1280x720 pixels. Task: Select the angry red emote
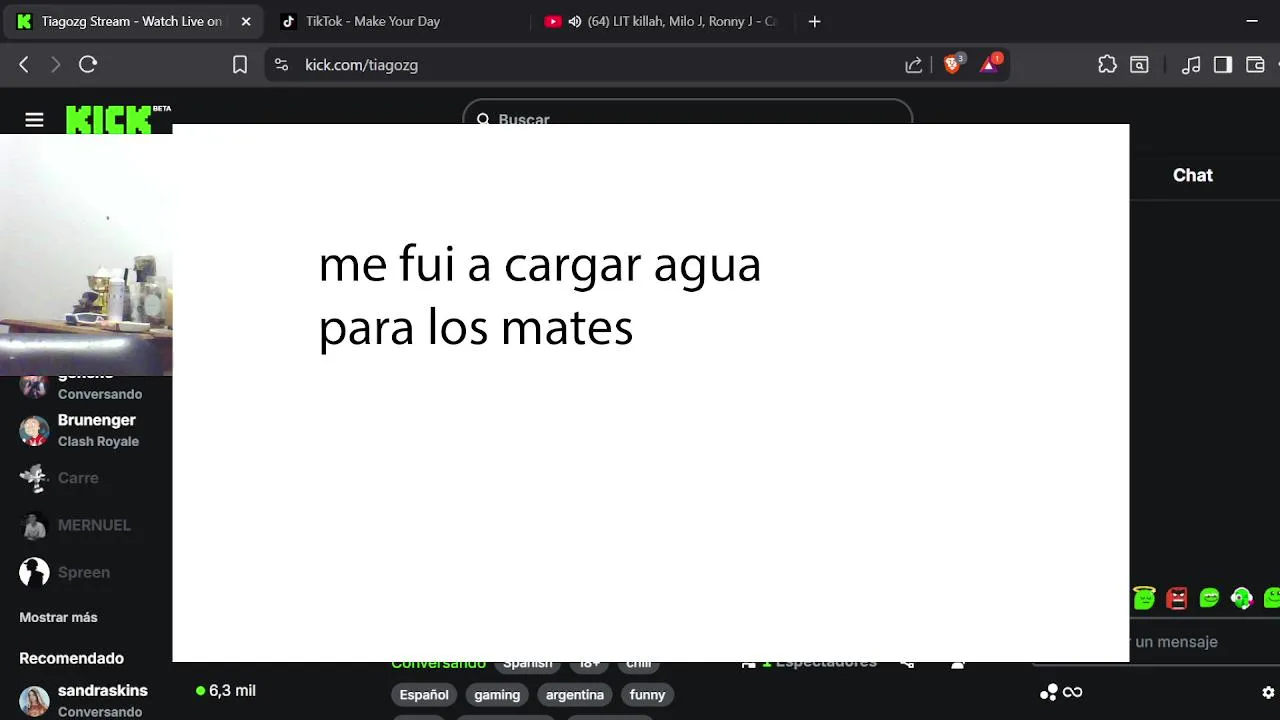coord(1177,598)
